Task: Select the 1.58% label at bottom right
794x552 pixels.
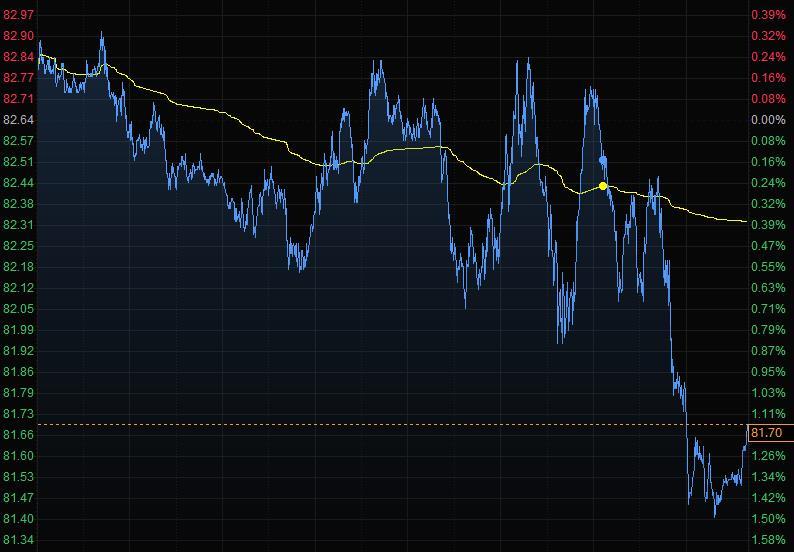Action: tap(767, 540)
